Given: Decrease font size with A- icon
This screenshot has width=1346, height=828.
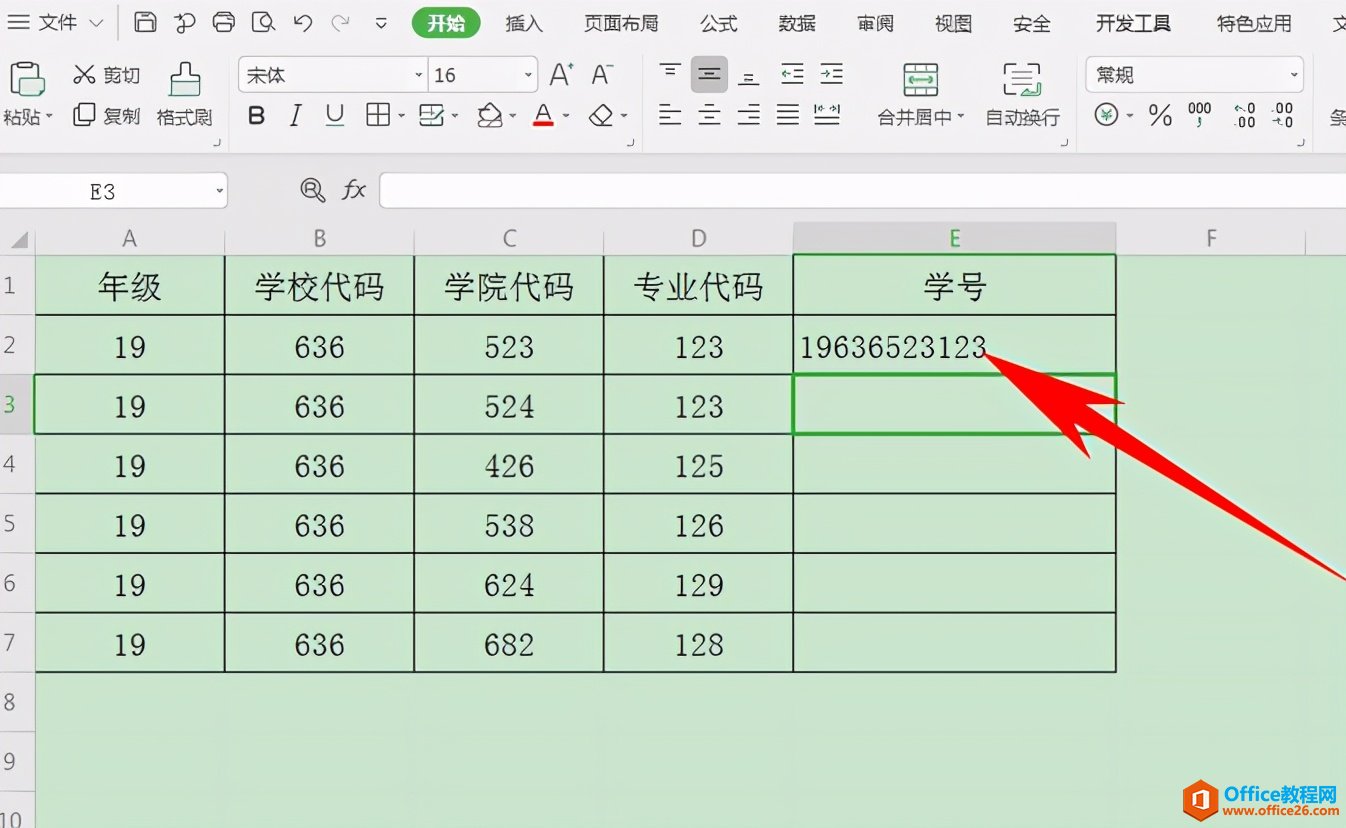Looking at the screenshot, I should pos(602,75).
